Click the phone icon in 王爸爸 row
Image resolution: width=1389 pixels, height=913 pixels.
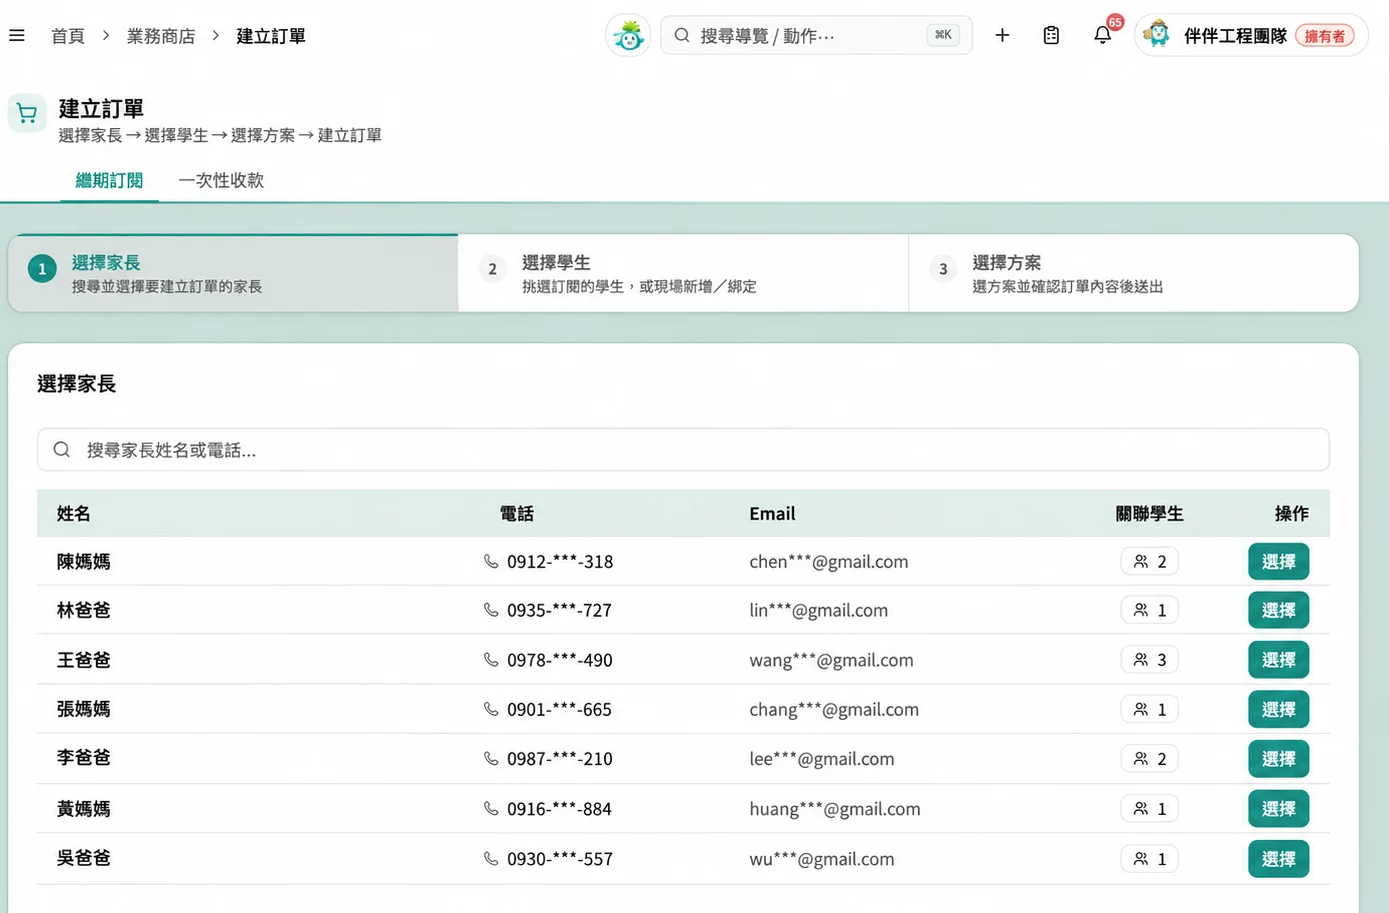tap(491, 660)
